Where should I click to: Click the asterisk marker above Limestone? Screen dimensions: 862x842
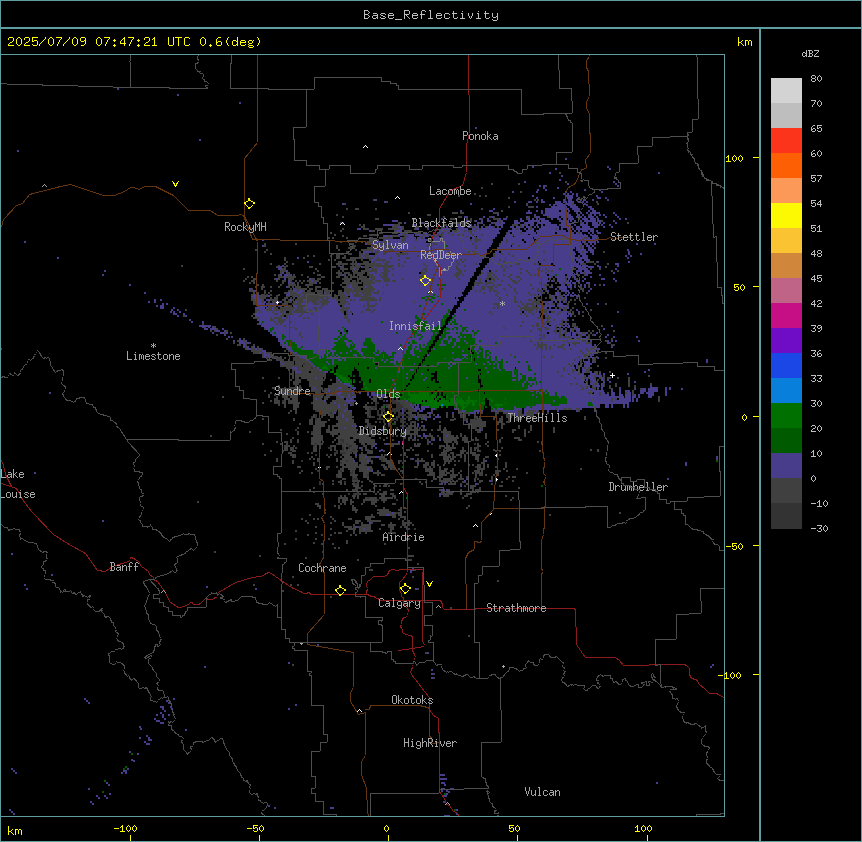tap(153, 346)
